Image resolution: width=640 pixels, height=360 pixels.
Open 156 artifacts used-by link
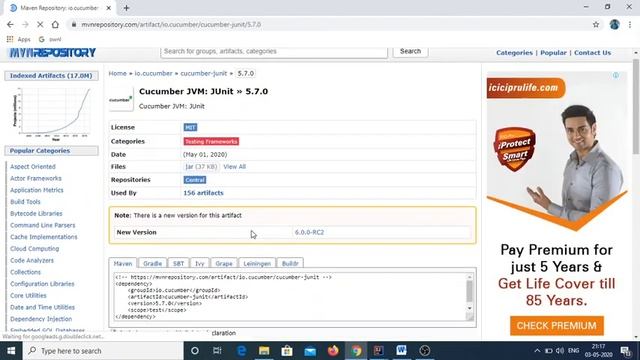(203, 193)
